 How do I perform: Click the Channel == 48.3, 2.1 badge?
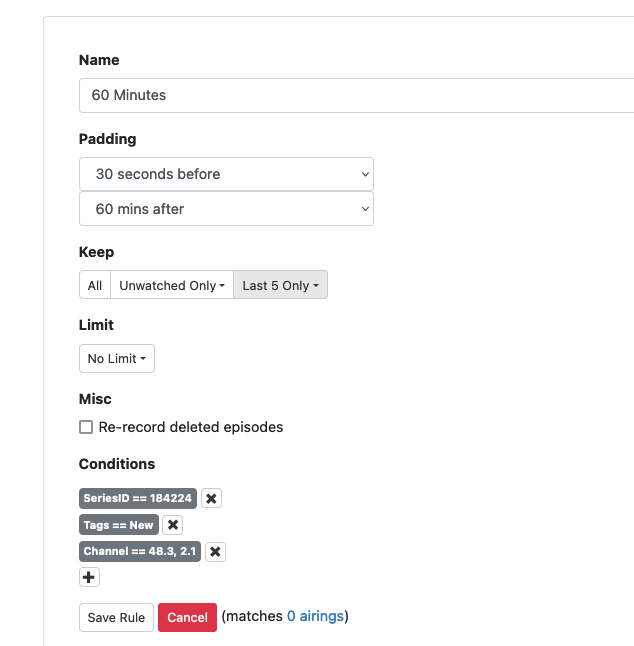[x=140, y=551]
